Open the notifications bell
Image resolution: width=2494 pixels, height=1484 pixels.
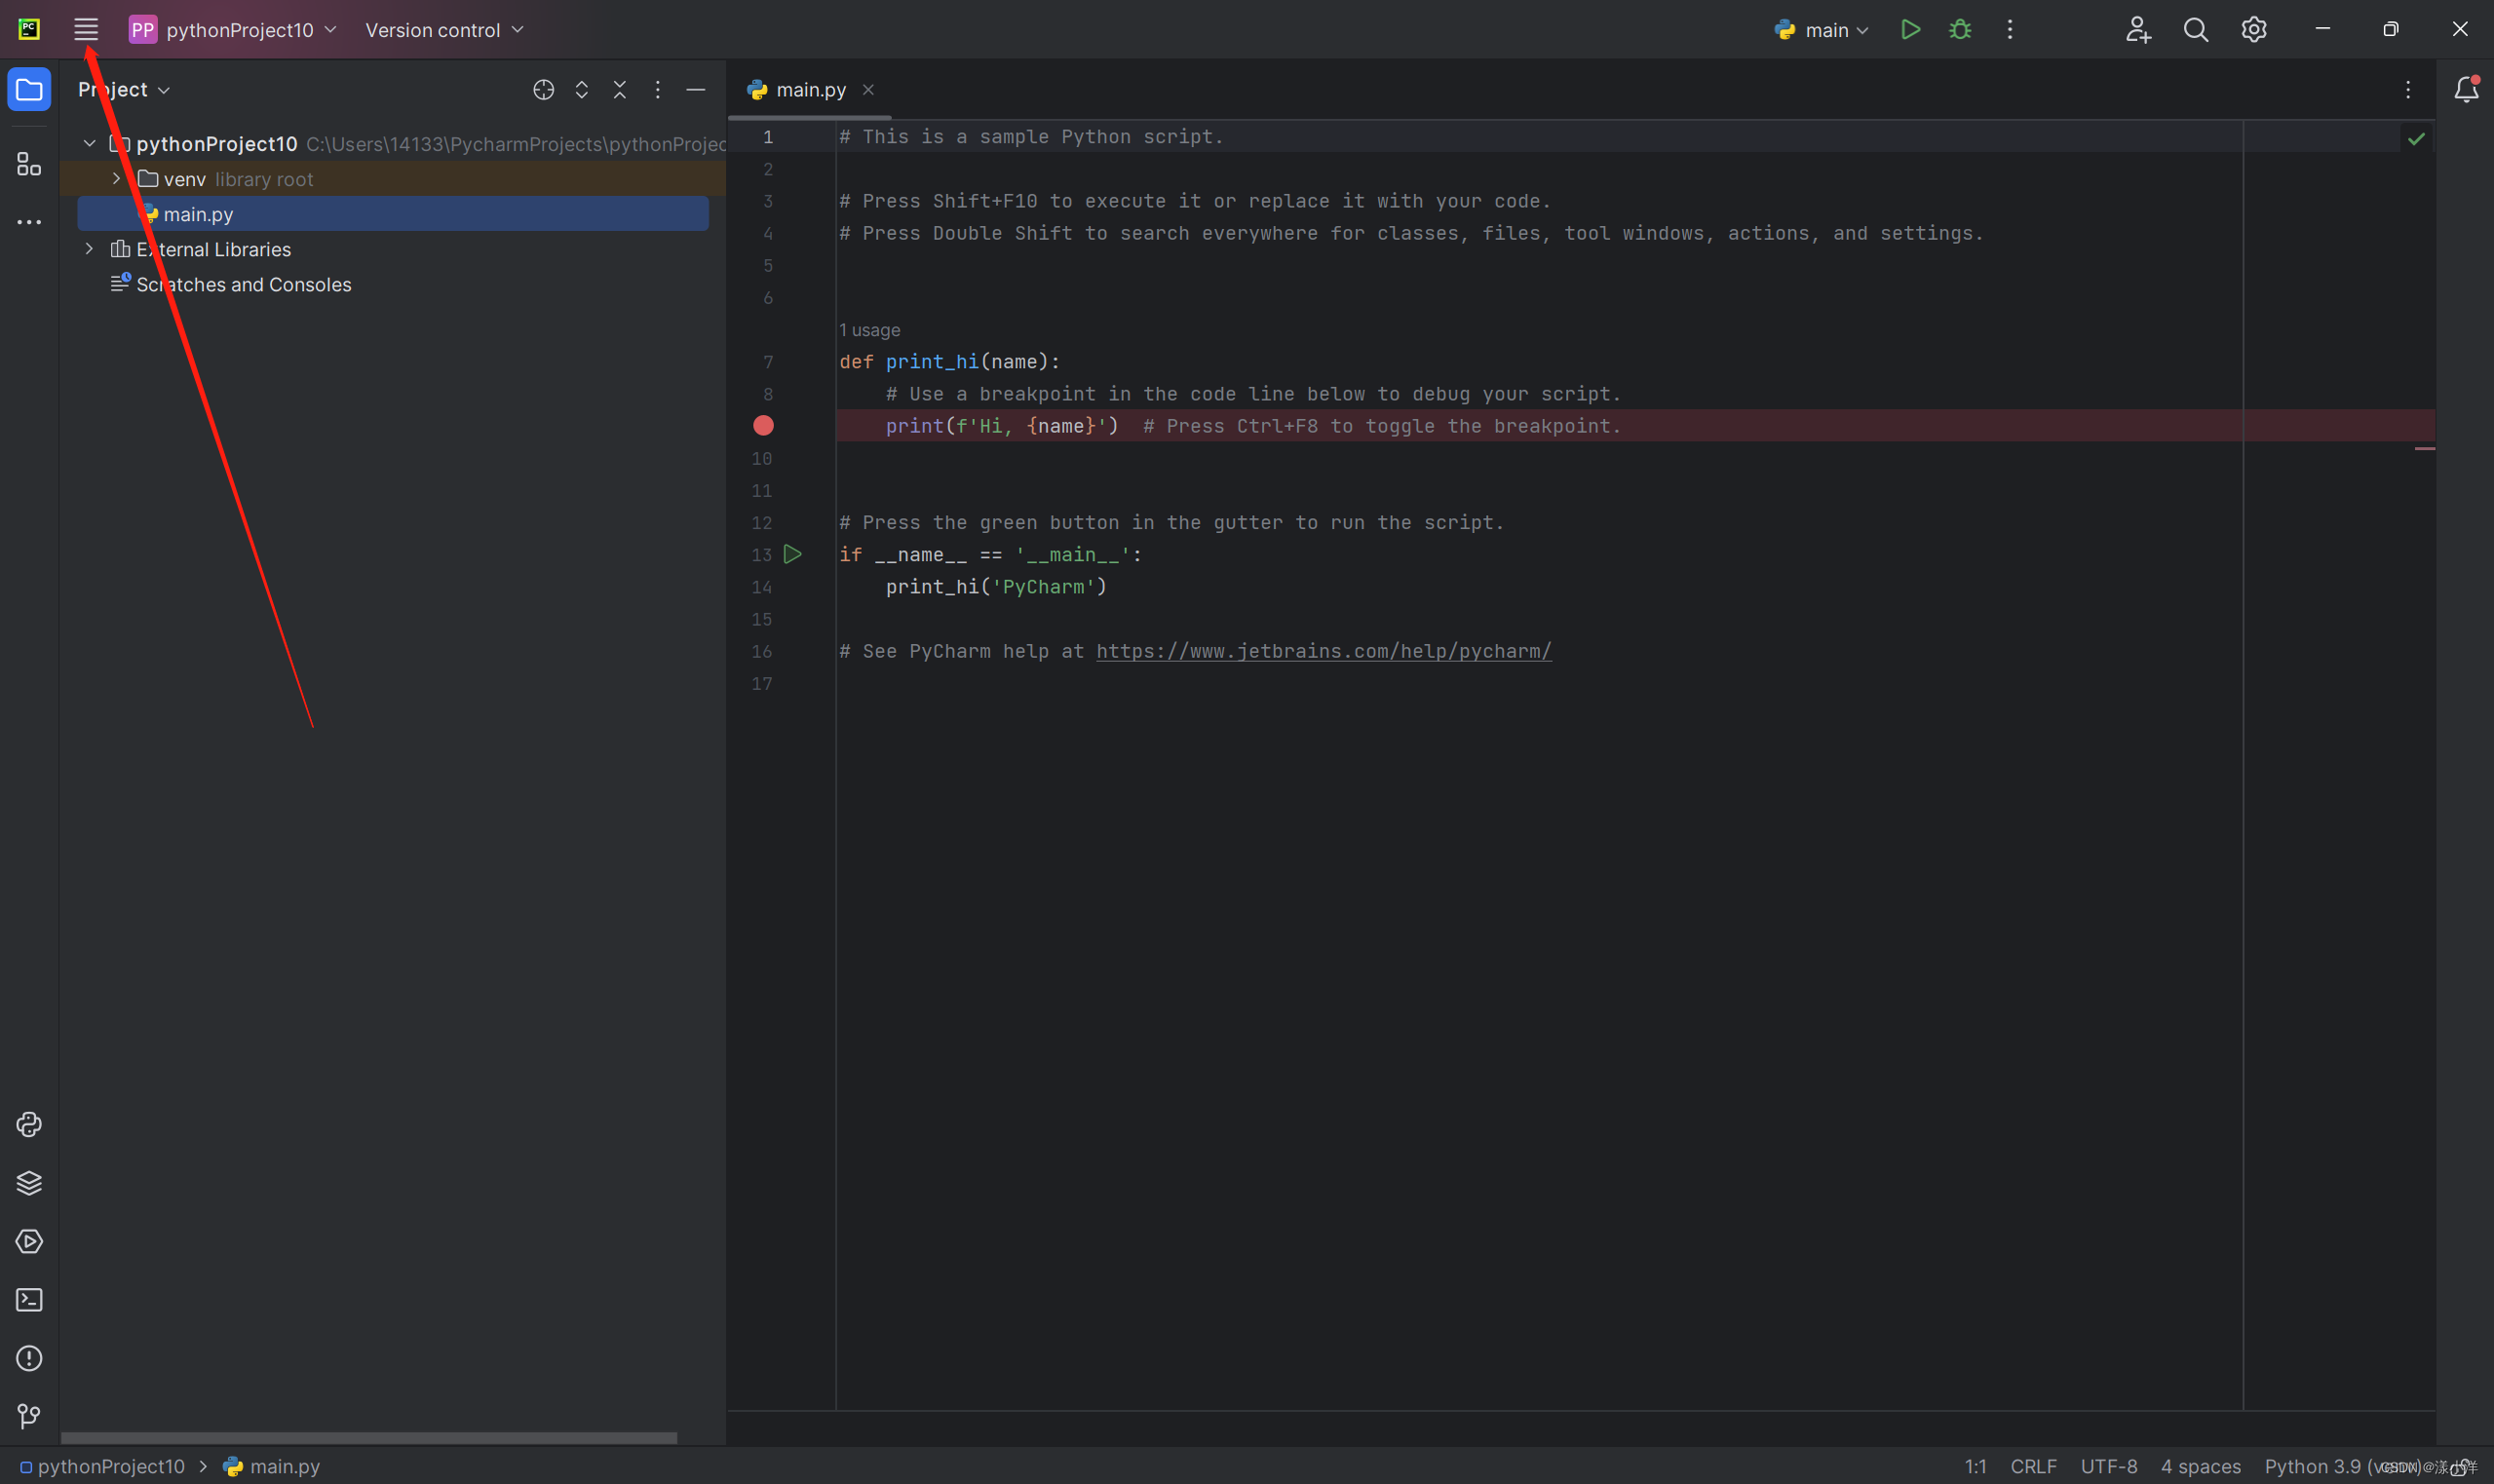pos(2466,90)
